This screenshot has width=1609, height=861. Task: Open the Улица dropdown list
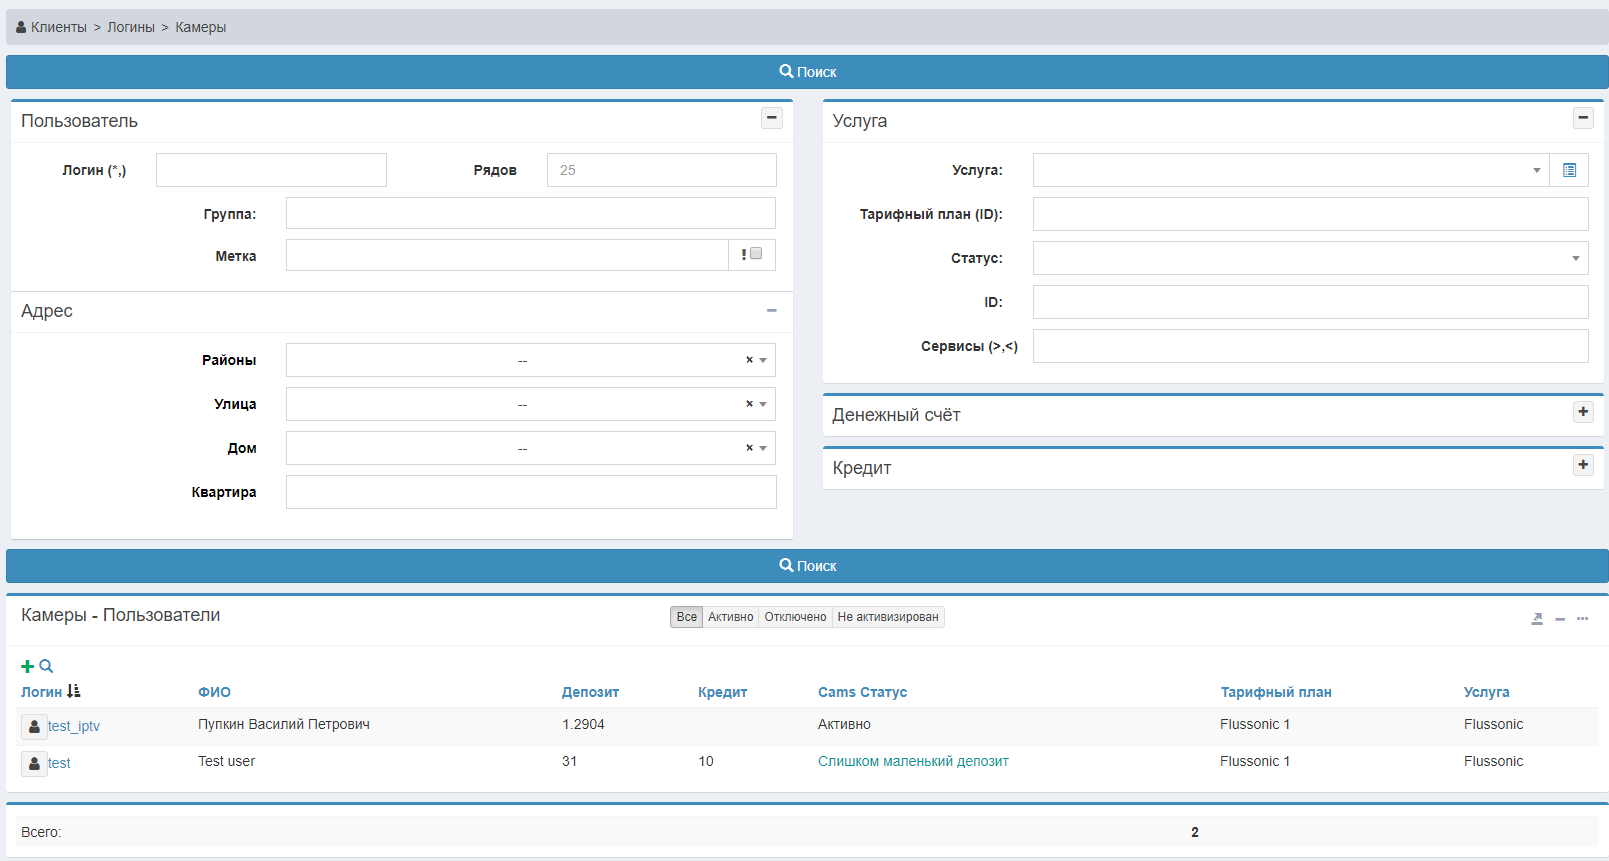pos(763,404)
